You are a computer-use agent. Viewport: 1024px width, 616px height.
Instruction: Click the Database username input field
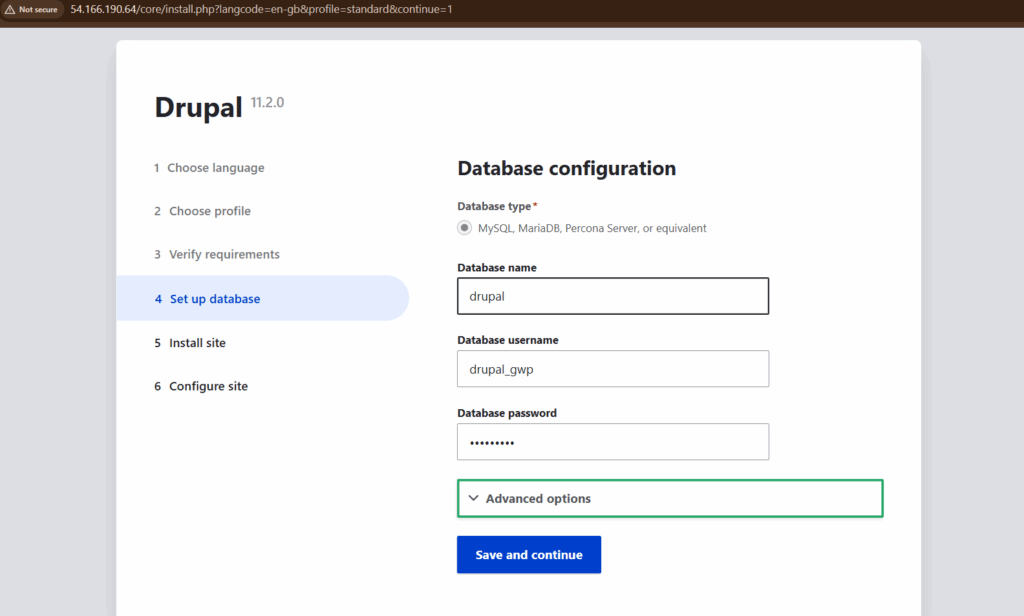click(x=613, y=369)
